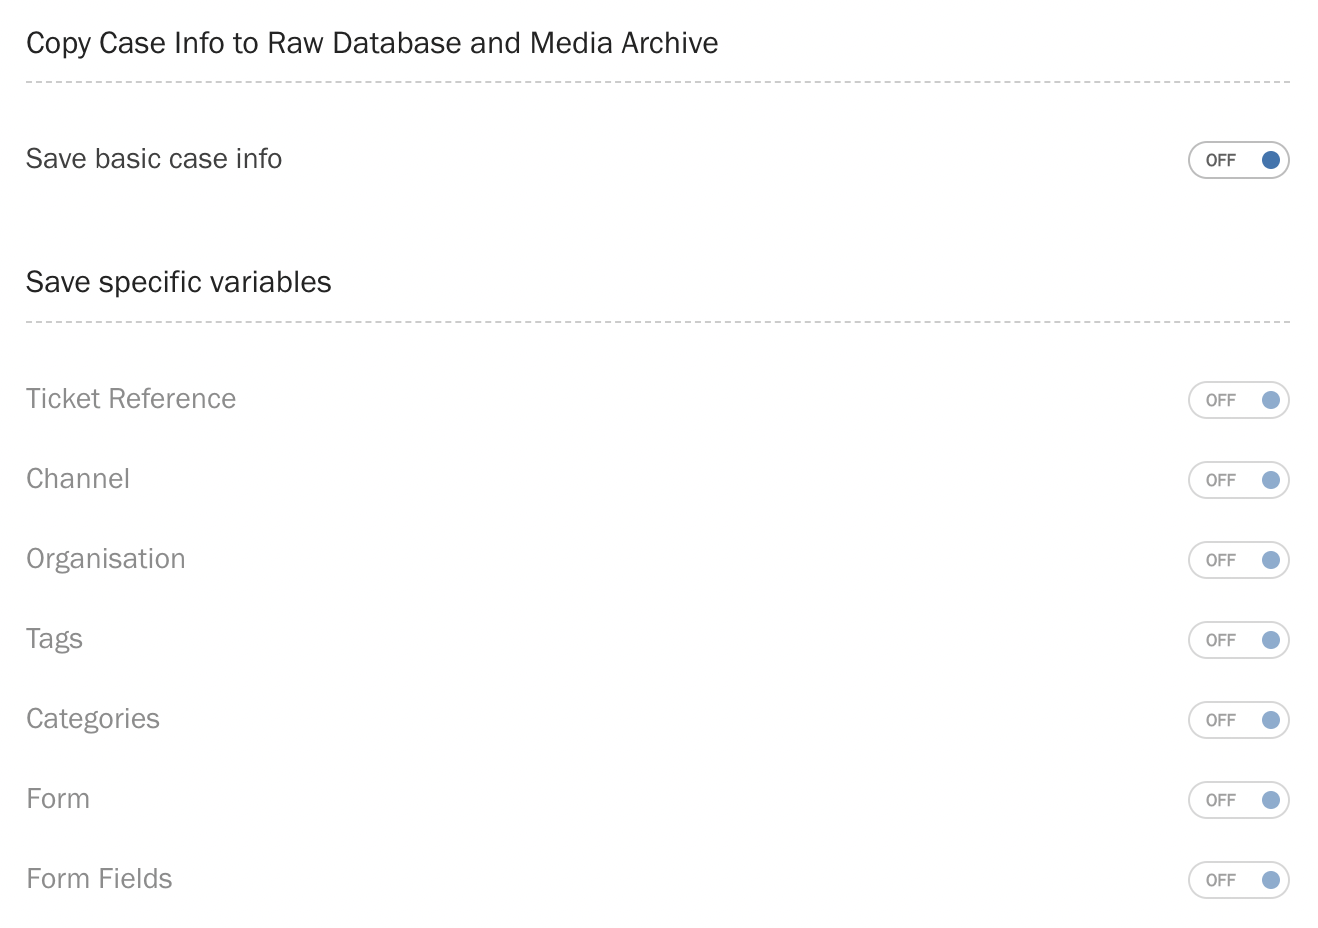Click the dashed divider under Save specific variables
This screenshot has height=928, width=1318.
point(658,322)
